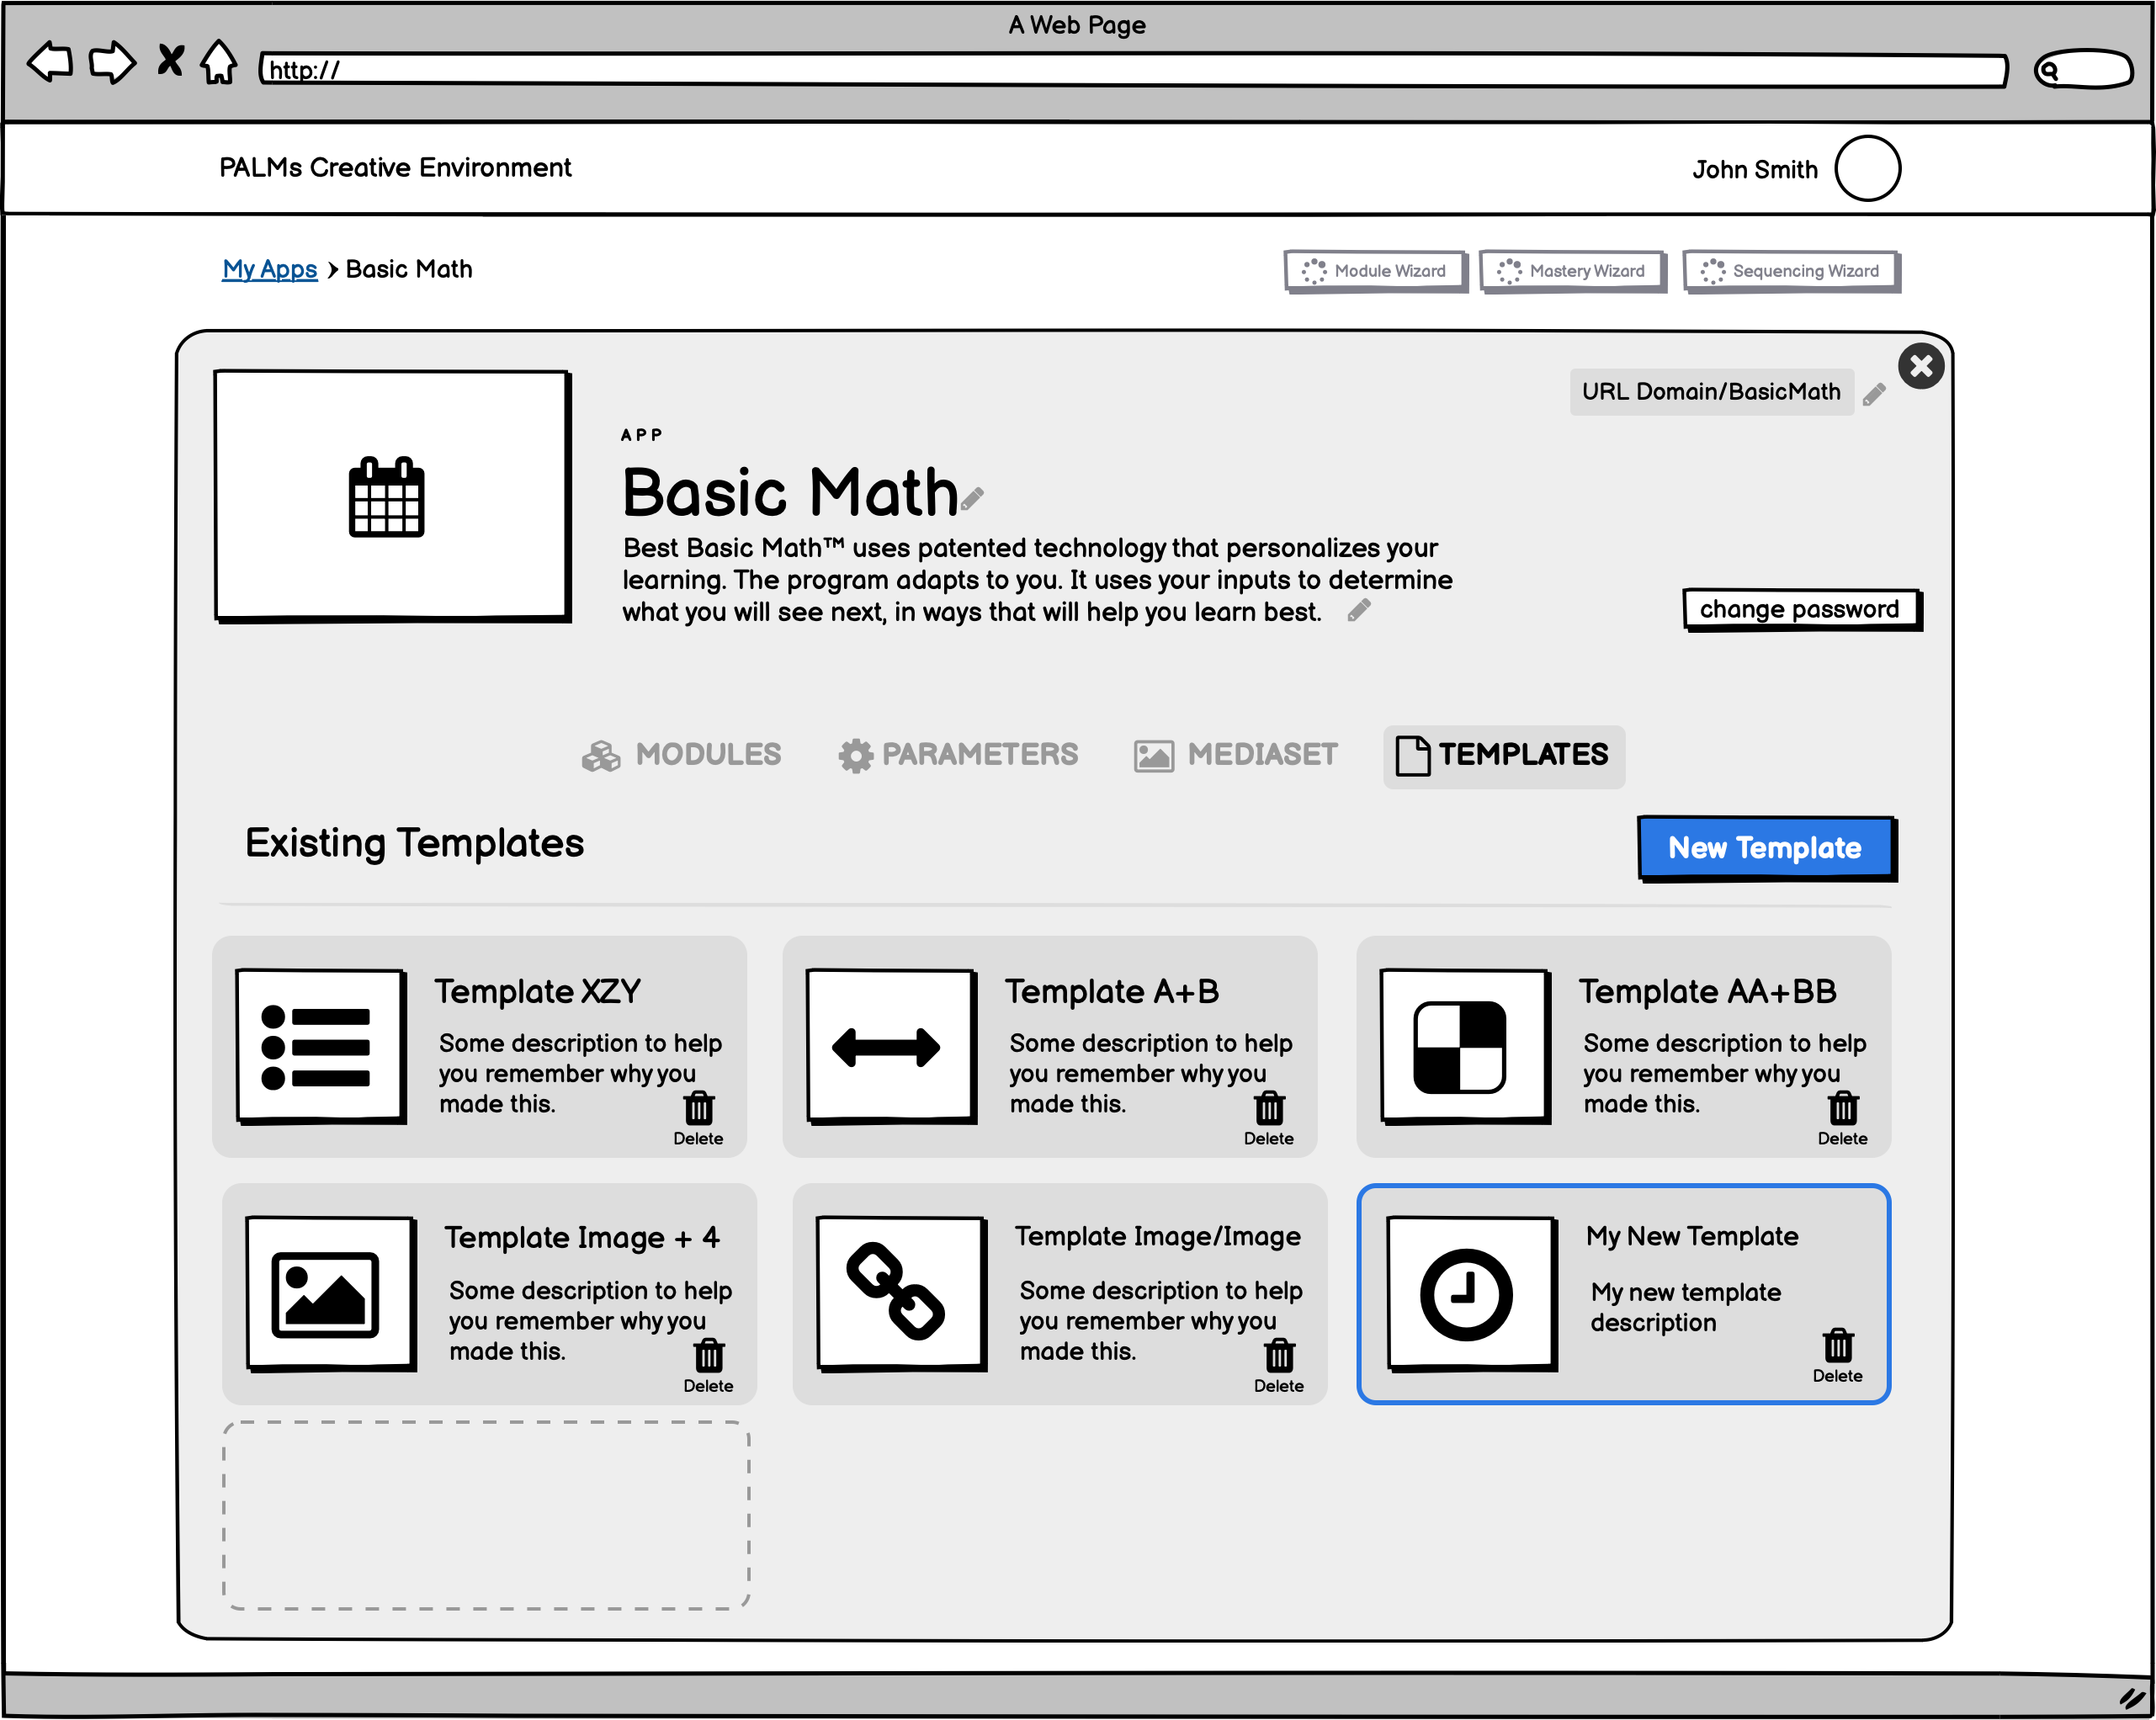Open Template Image/Image chain-link thumbnail
Viewport: 2156px width, 1720px height.
pyautogui.click(x=902, y=1294)
